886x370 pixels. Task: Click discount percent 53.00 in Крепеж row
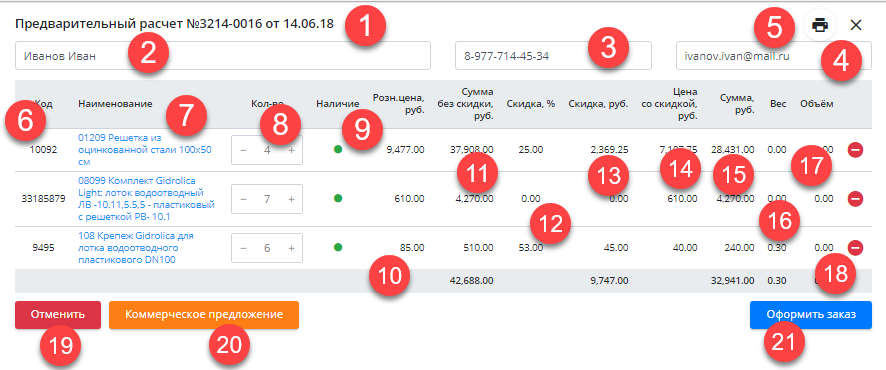532,247
